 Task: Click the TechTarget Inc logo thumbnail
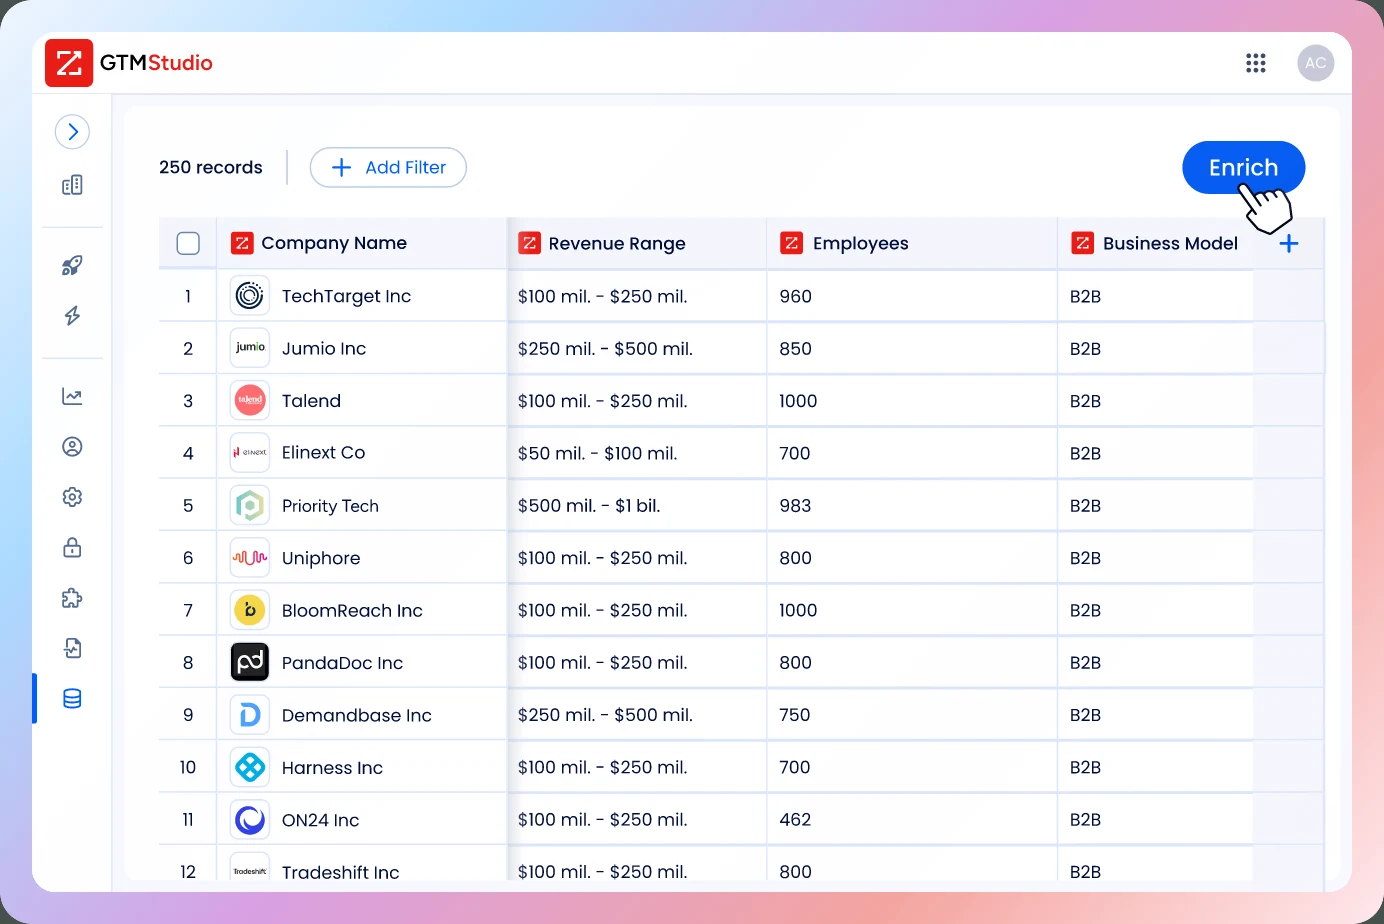(x=250, y=295)
